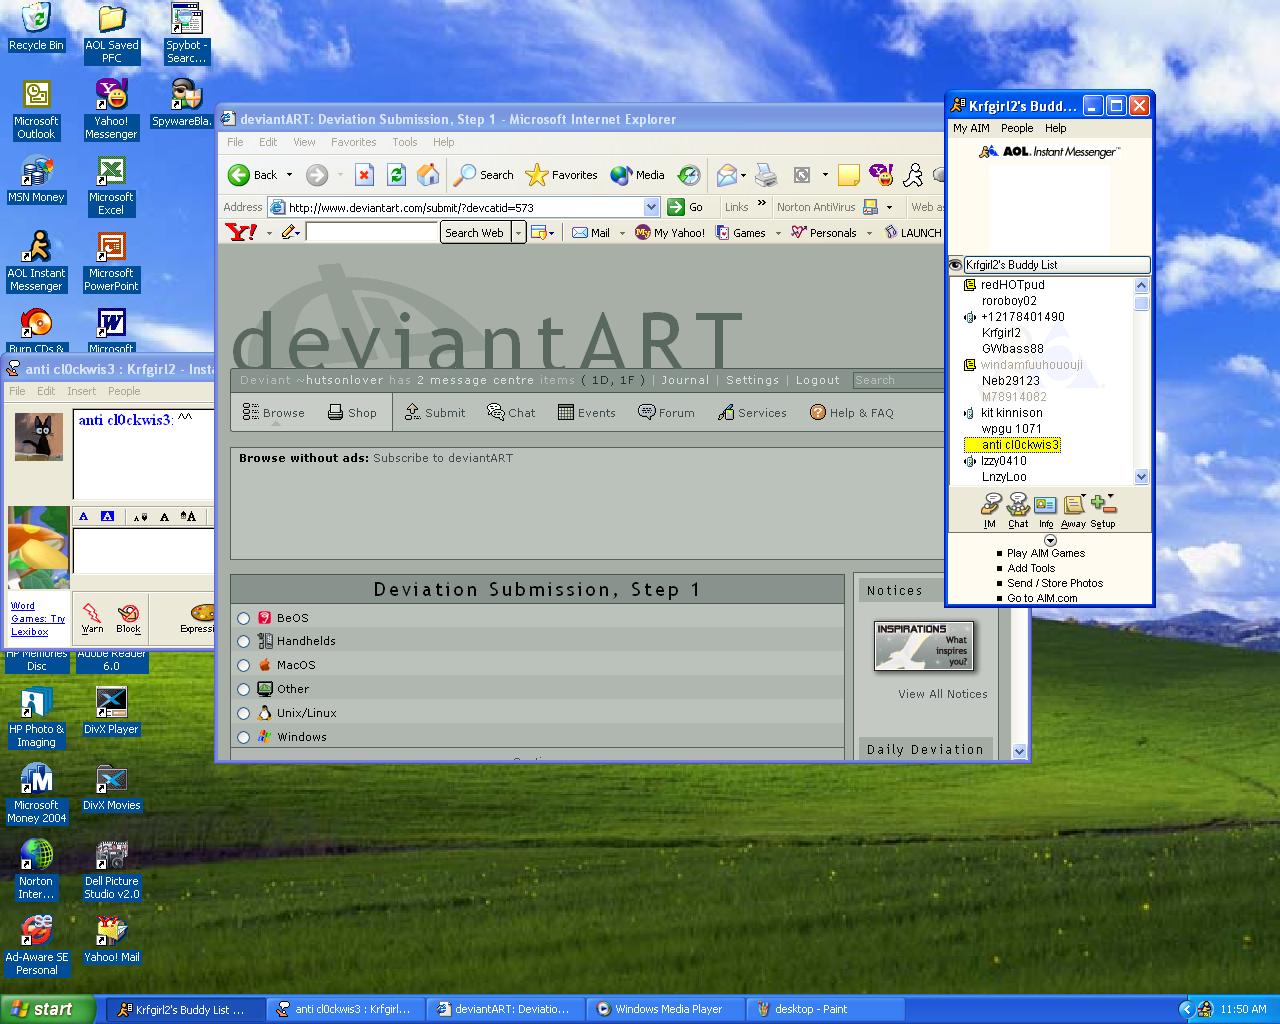Open Yahoo! Messenger desktop icon
Screen dimensions: 1280x1024
click(x=111, y=109)
